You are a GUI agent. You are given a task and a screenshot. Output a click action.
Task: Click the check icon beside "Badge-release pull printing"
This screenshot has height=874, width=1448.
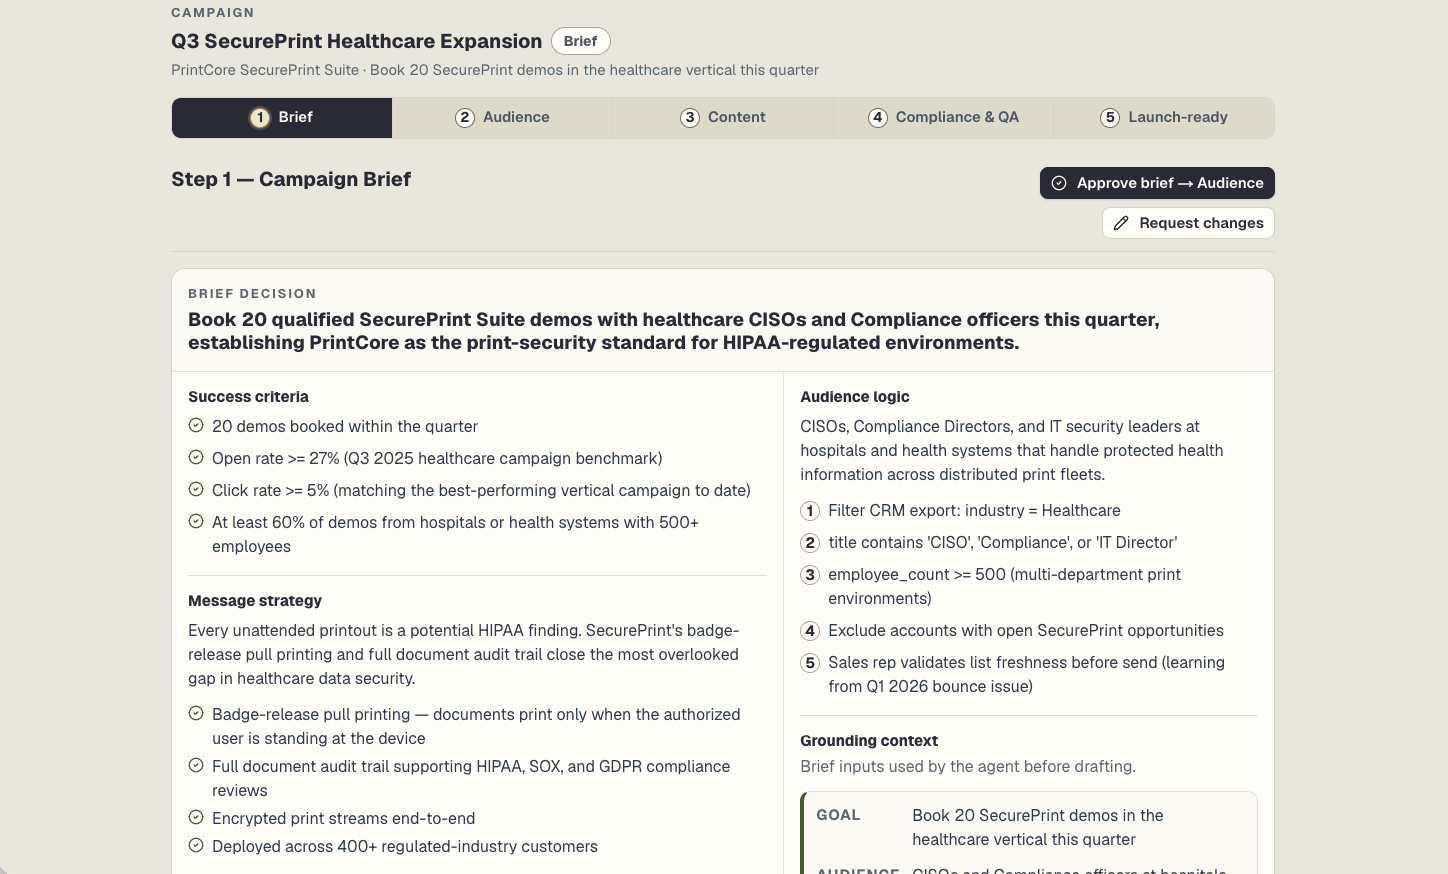tap(196, 714)
